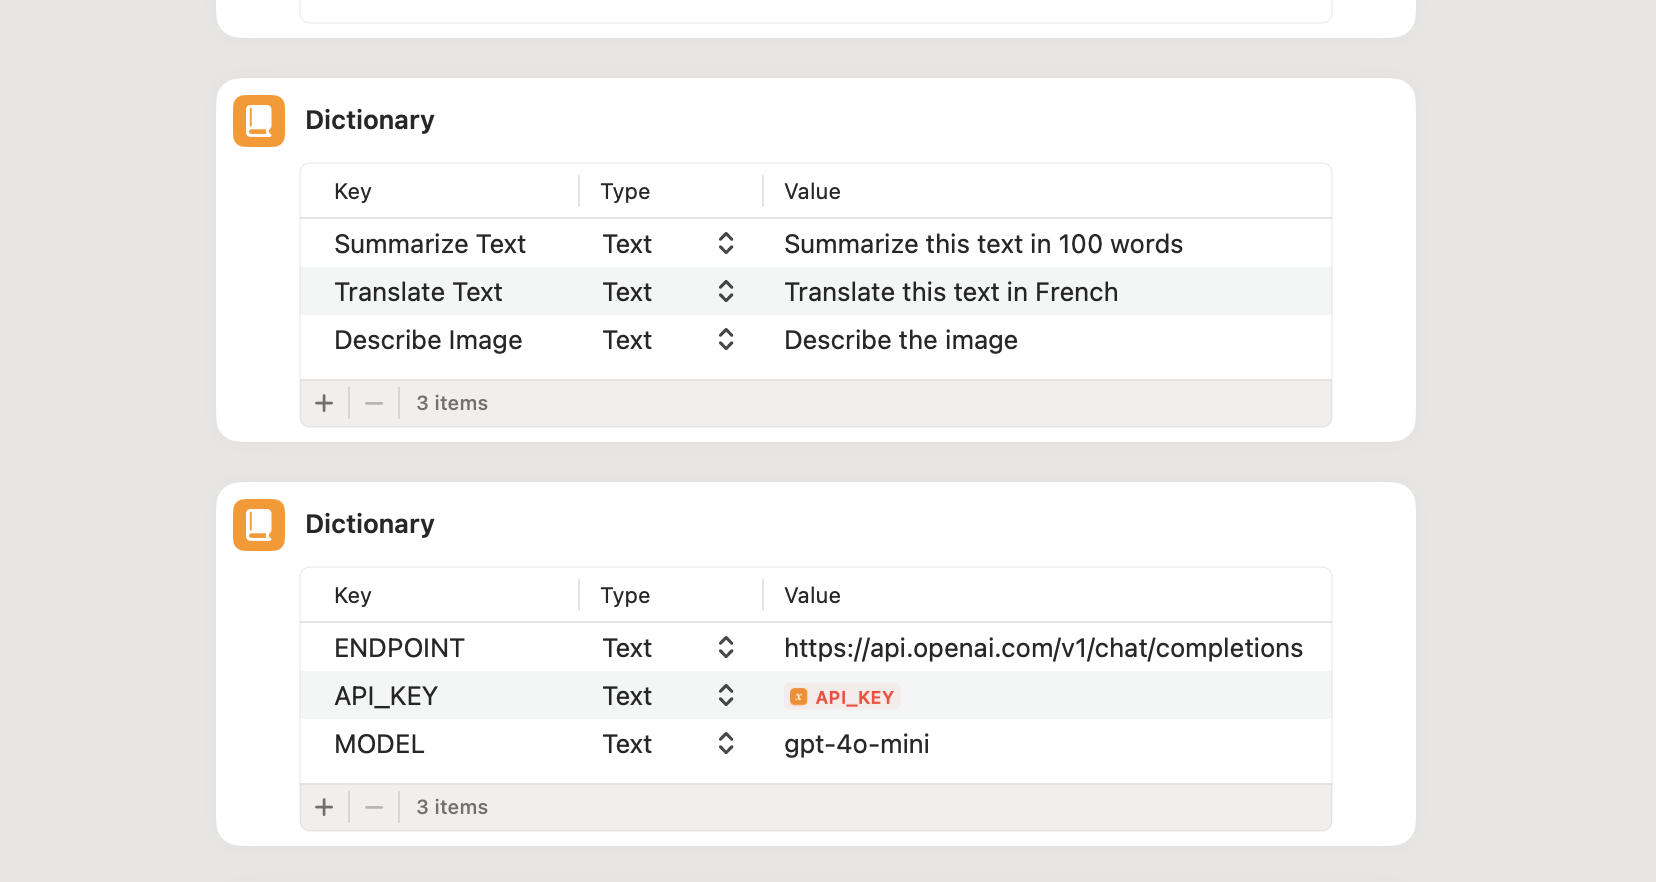Edit the gpt-4o-mini model value
The image size is (1656, 882).
coord(857,744)
